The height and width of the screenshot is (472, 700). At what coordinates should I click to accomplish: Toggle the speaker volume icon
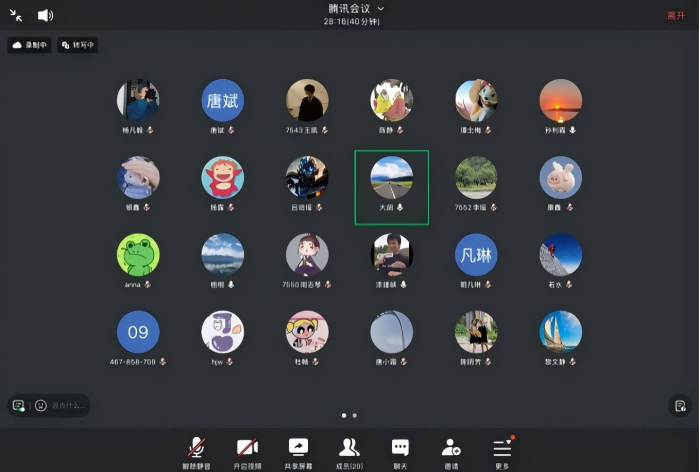(x=45, y=15)
